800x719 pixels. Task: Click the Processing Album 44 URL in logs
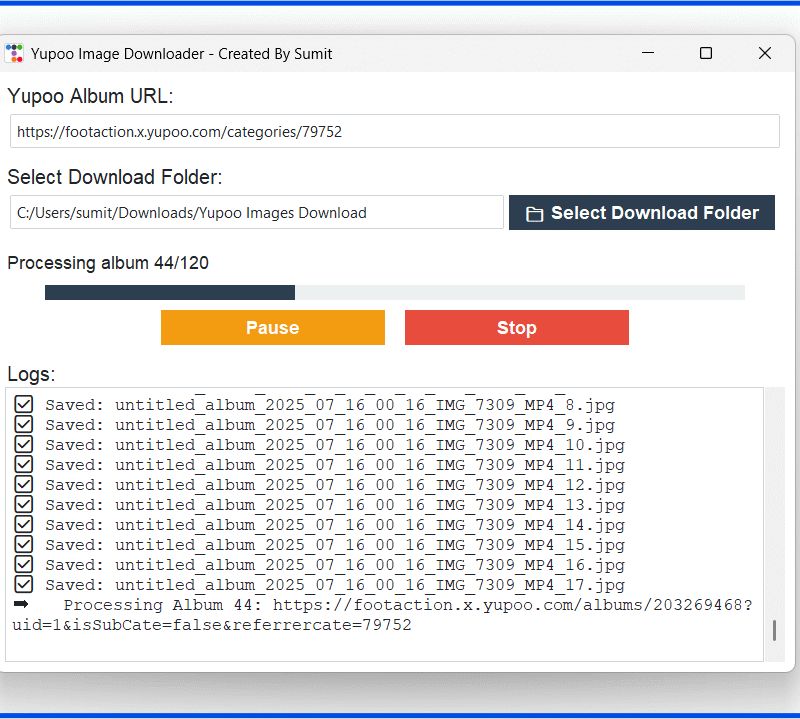[x=511, y=605]
